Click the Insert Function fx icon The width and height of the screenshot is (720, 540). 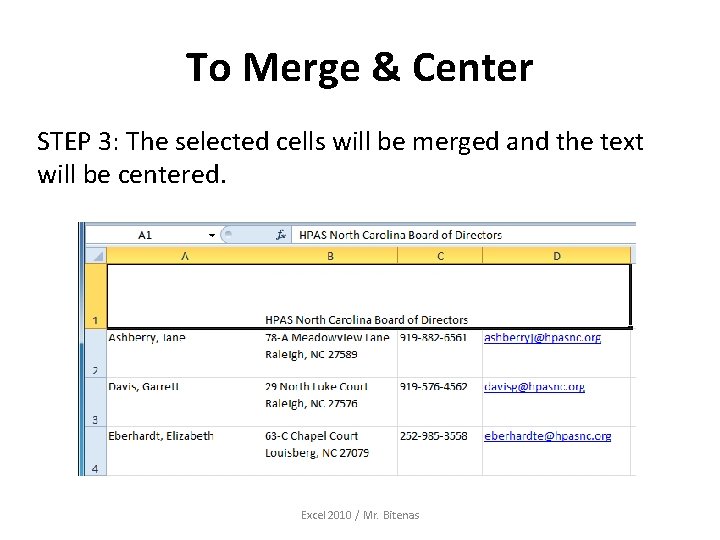click(x=281, y=235)
